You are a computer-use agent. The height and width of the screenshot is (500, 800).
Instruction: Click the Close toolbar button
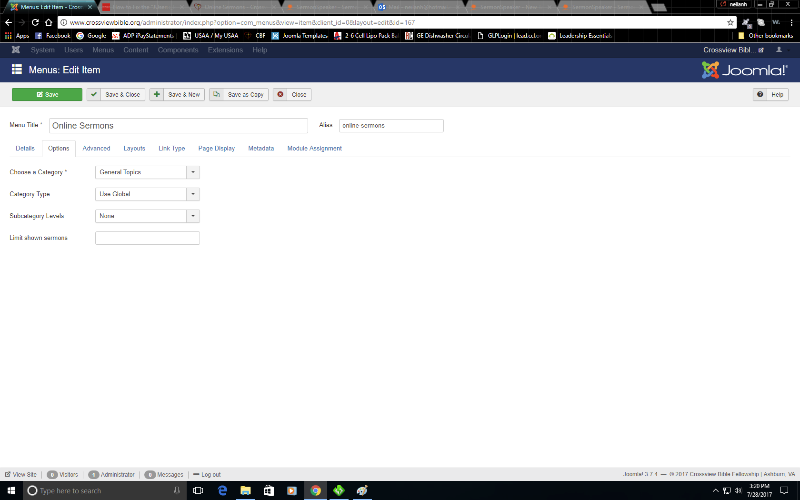[292, 94]
